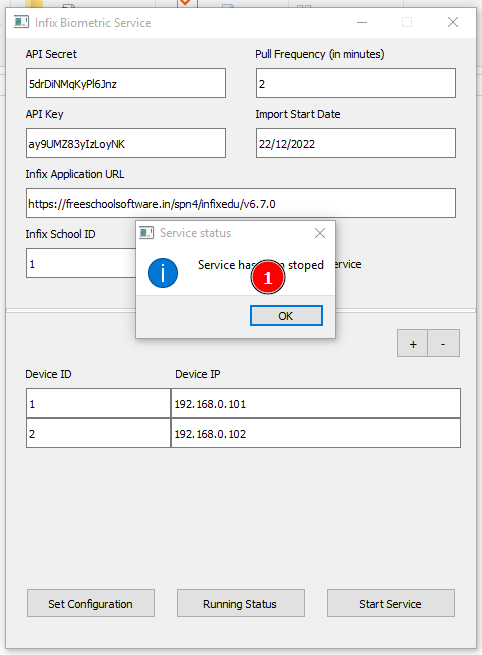Edit Device IP 192.168.0.102
The height and width of the screenshot is (655, 482).
316,434
